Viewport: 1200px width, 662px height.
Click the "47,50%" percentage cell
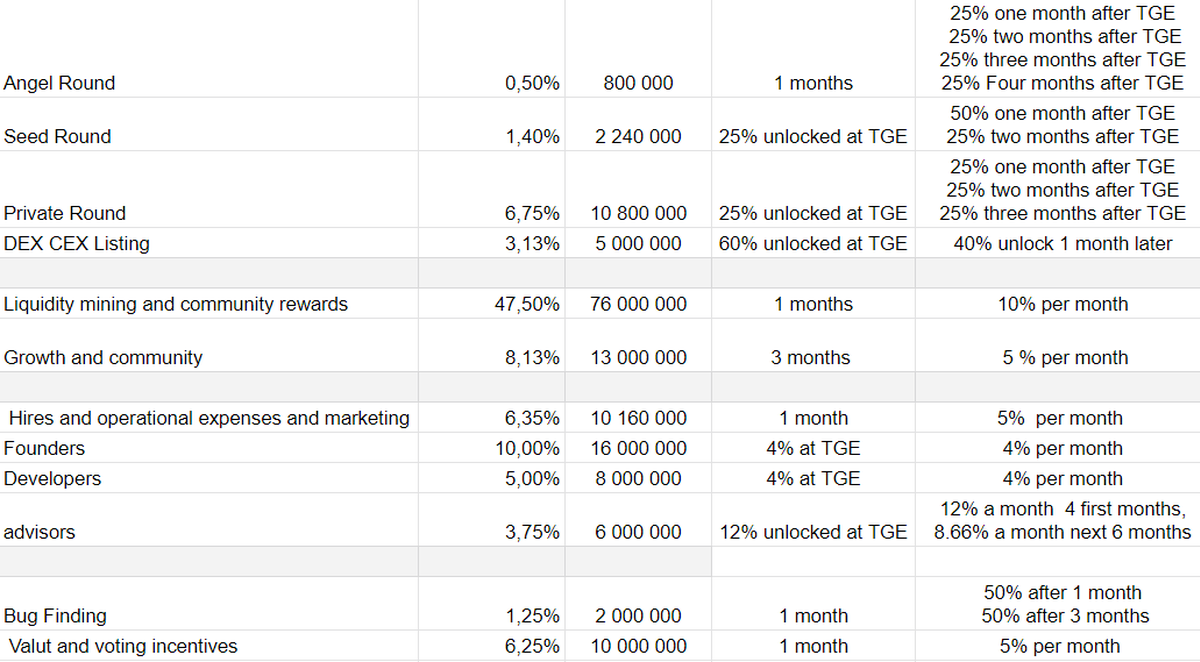point(528,304)
